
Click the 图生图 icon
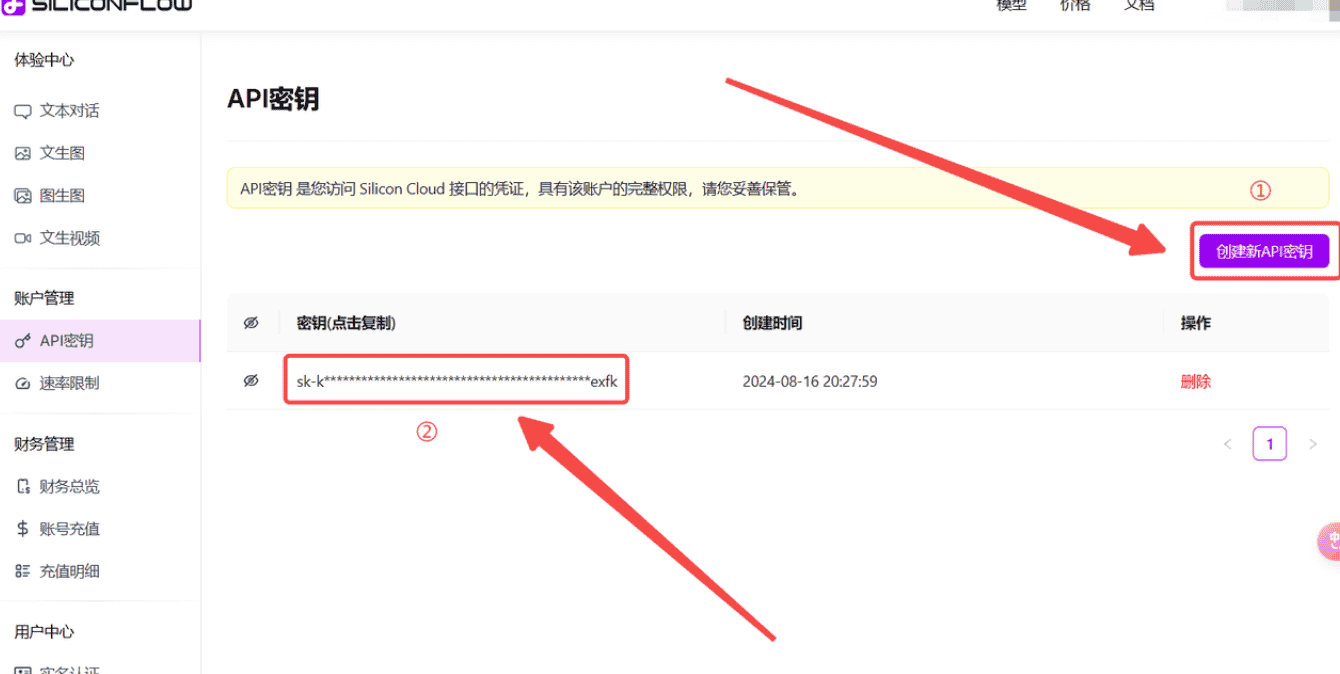click(x=22, y=196)
